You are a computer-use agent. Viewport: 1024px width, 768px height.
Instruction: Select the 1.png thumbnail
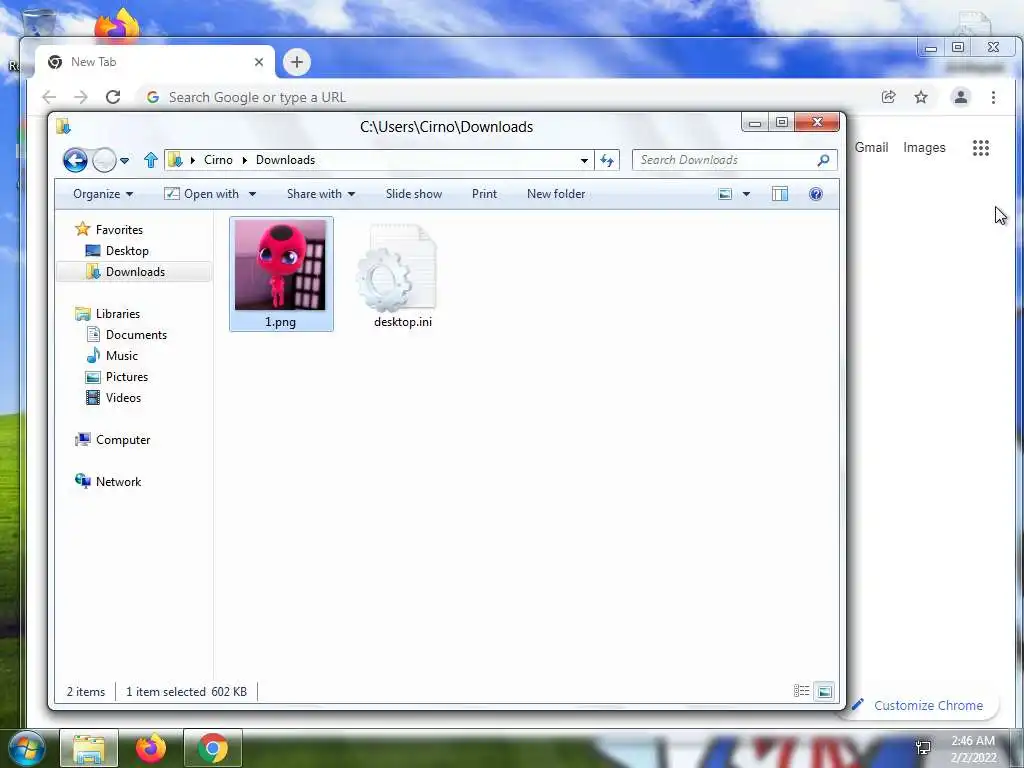pyautogui.click(x=280, y=264)
